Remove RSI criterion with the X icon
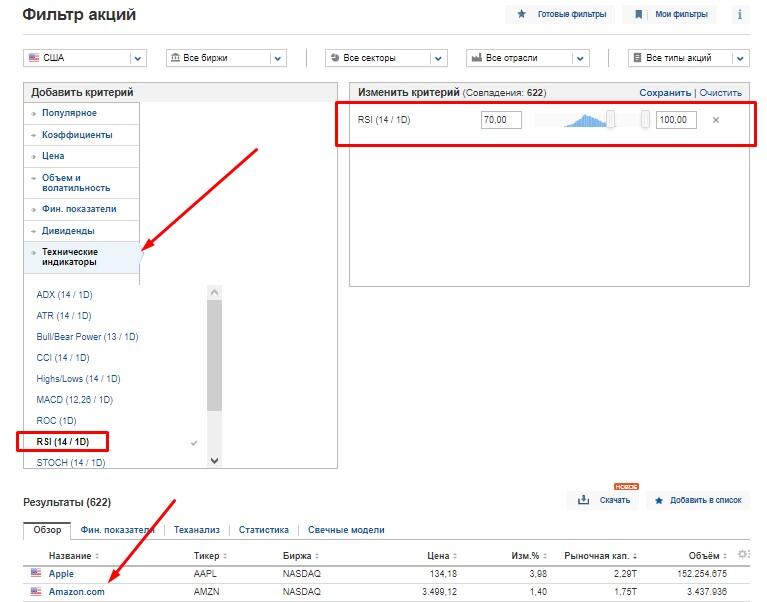The width and height of the screenshot is (767, 602). pos(715,120)
